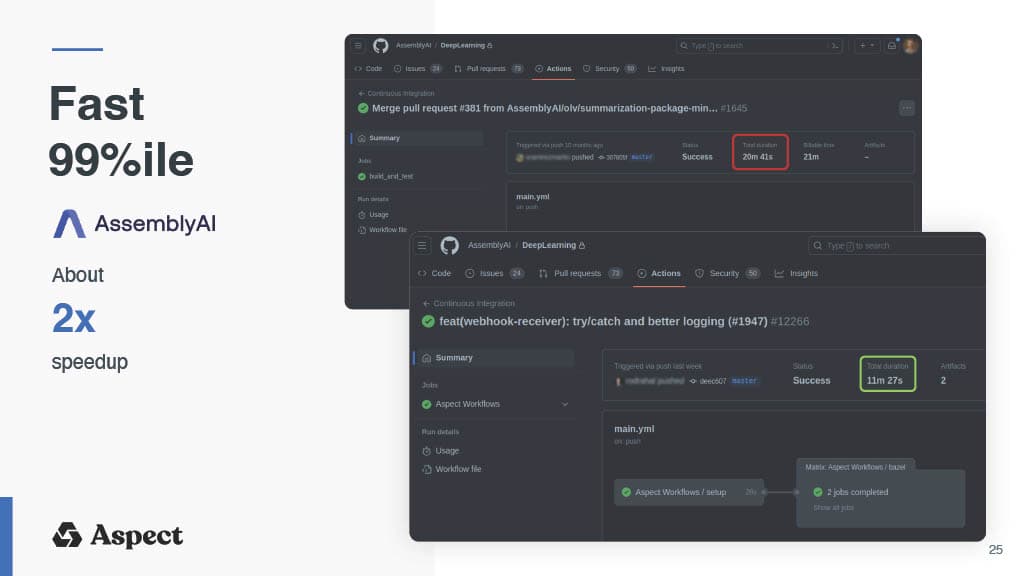The image size is (1024, 576).
Task: Open Security tab in back window
Action: pos(609,69)
